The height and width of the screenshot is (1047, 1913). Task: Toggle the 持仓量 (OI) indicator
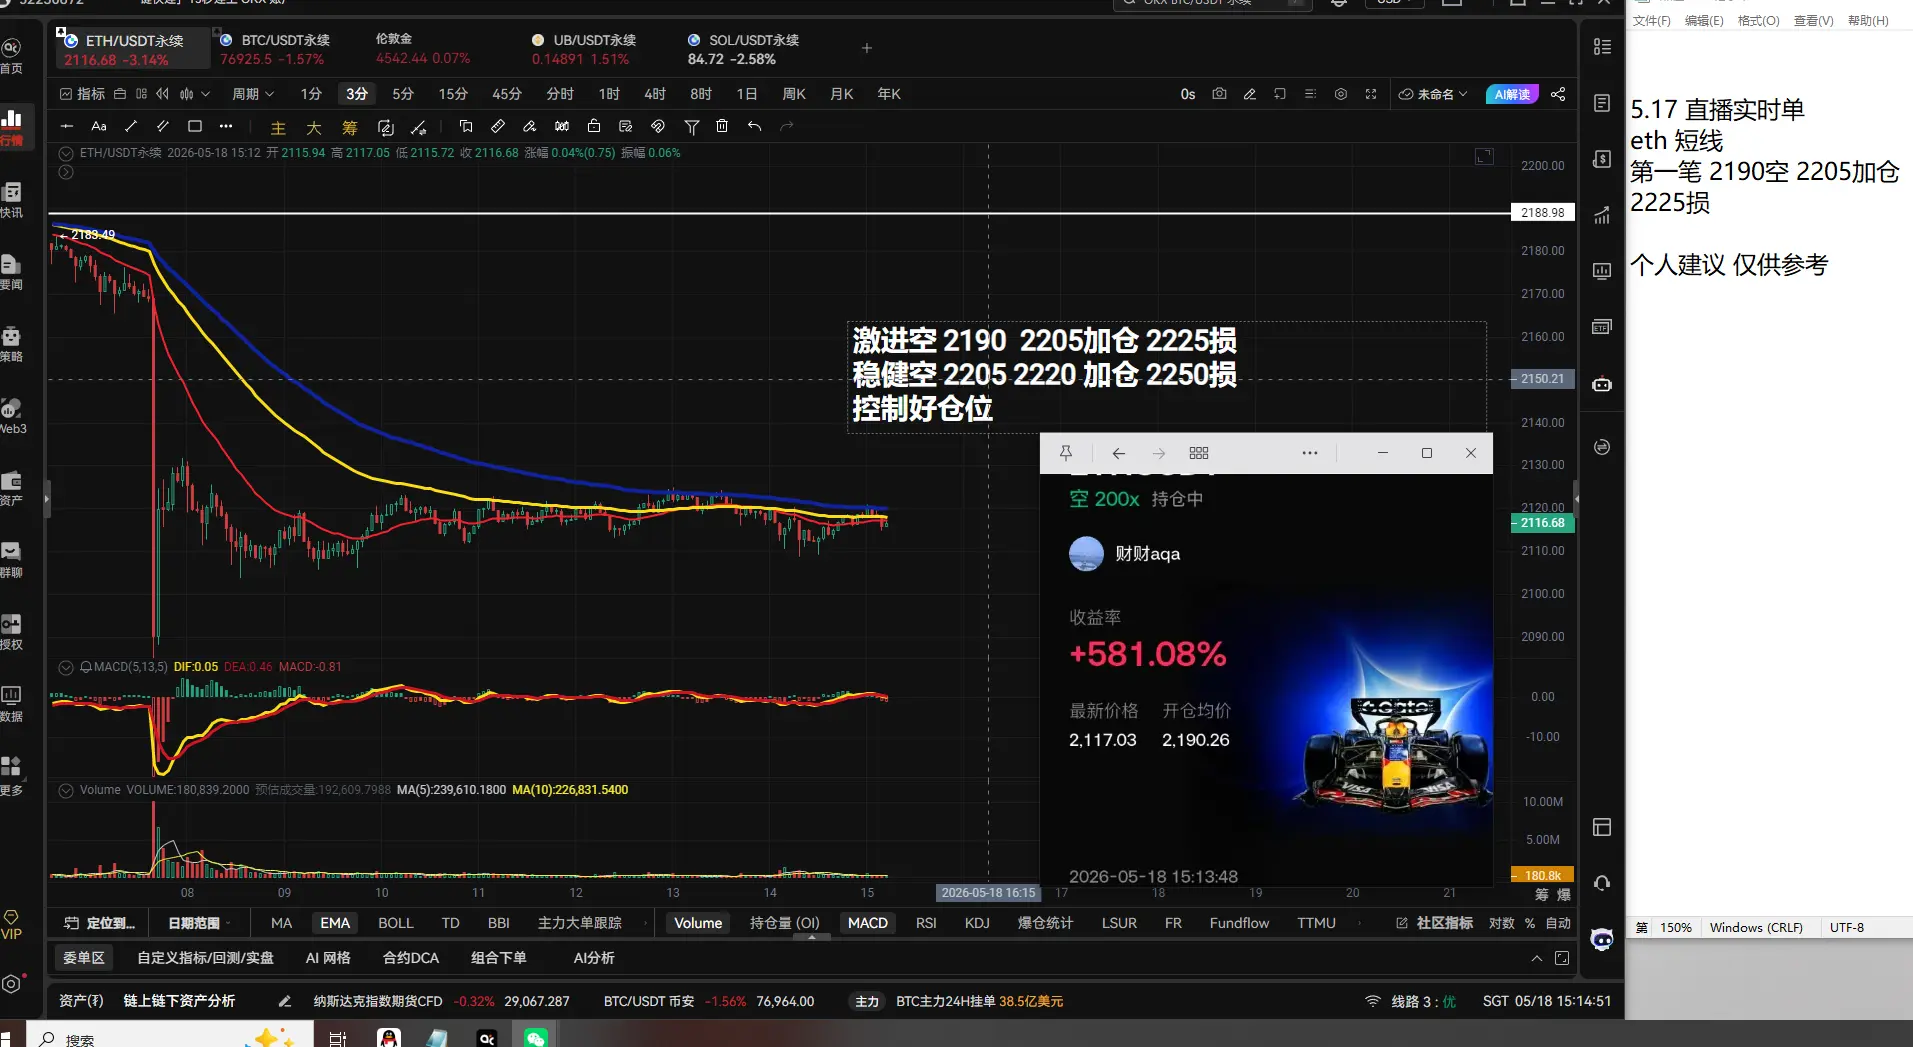[x=785, y=923]
